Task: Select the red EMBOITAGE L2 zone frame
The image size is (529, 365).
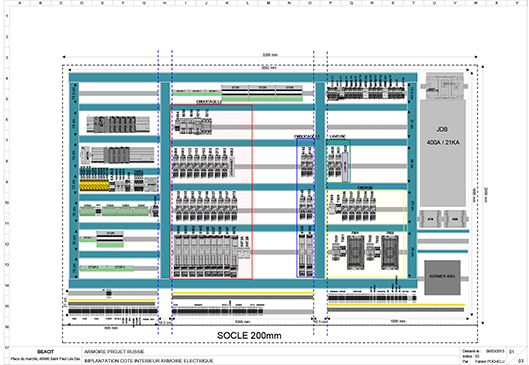Action: 211,192
